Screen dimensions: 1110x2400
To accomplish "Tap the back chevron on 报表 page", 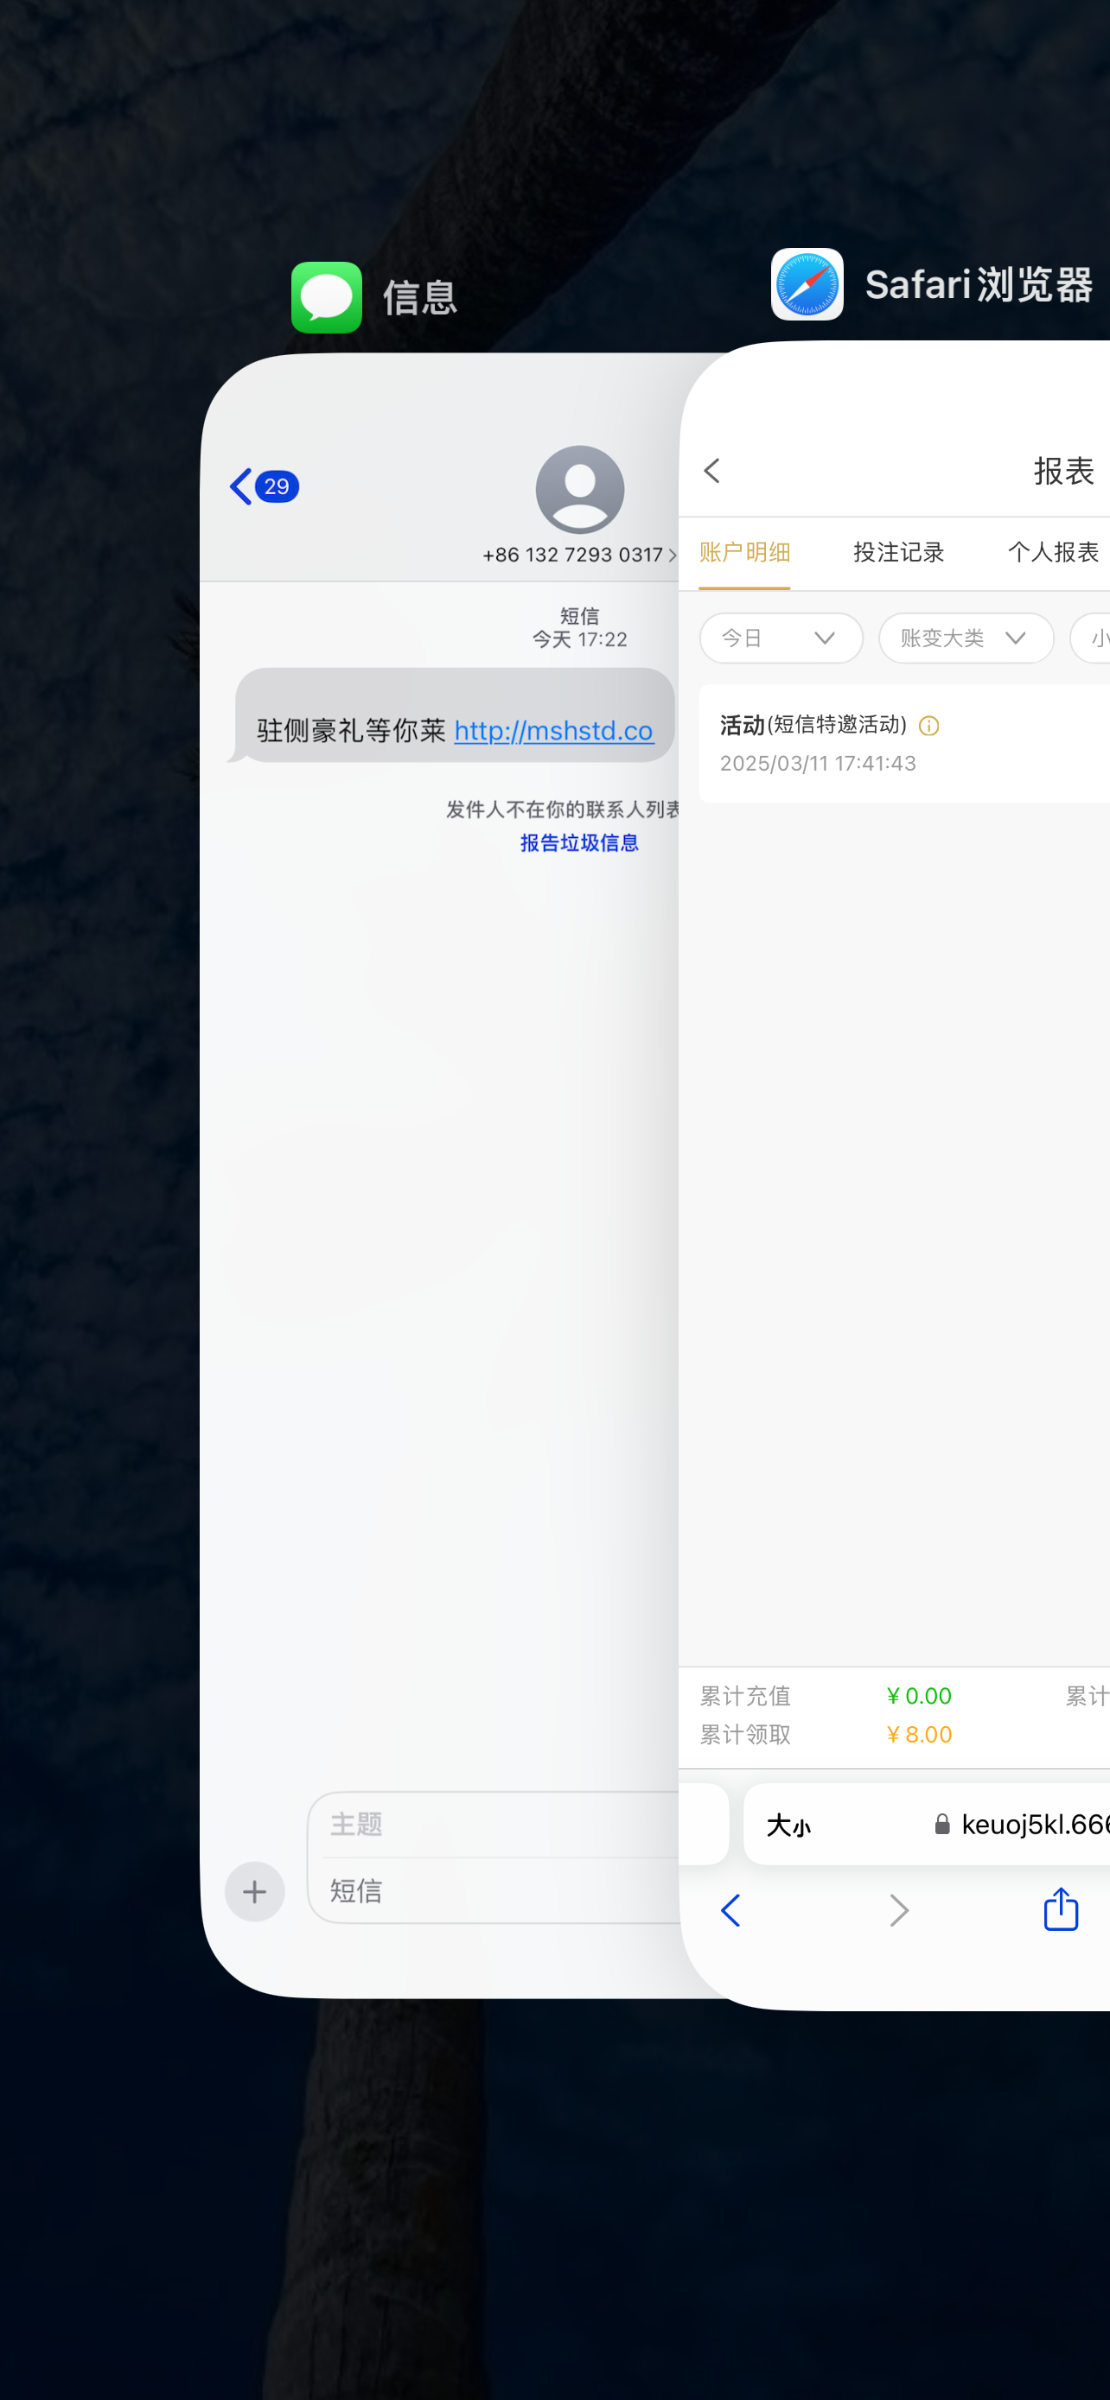I will (x=712, y=471).
